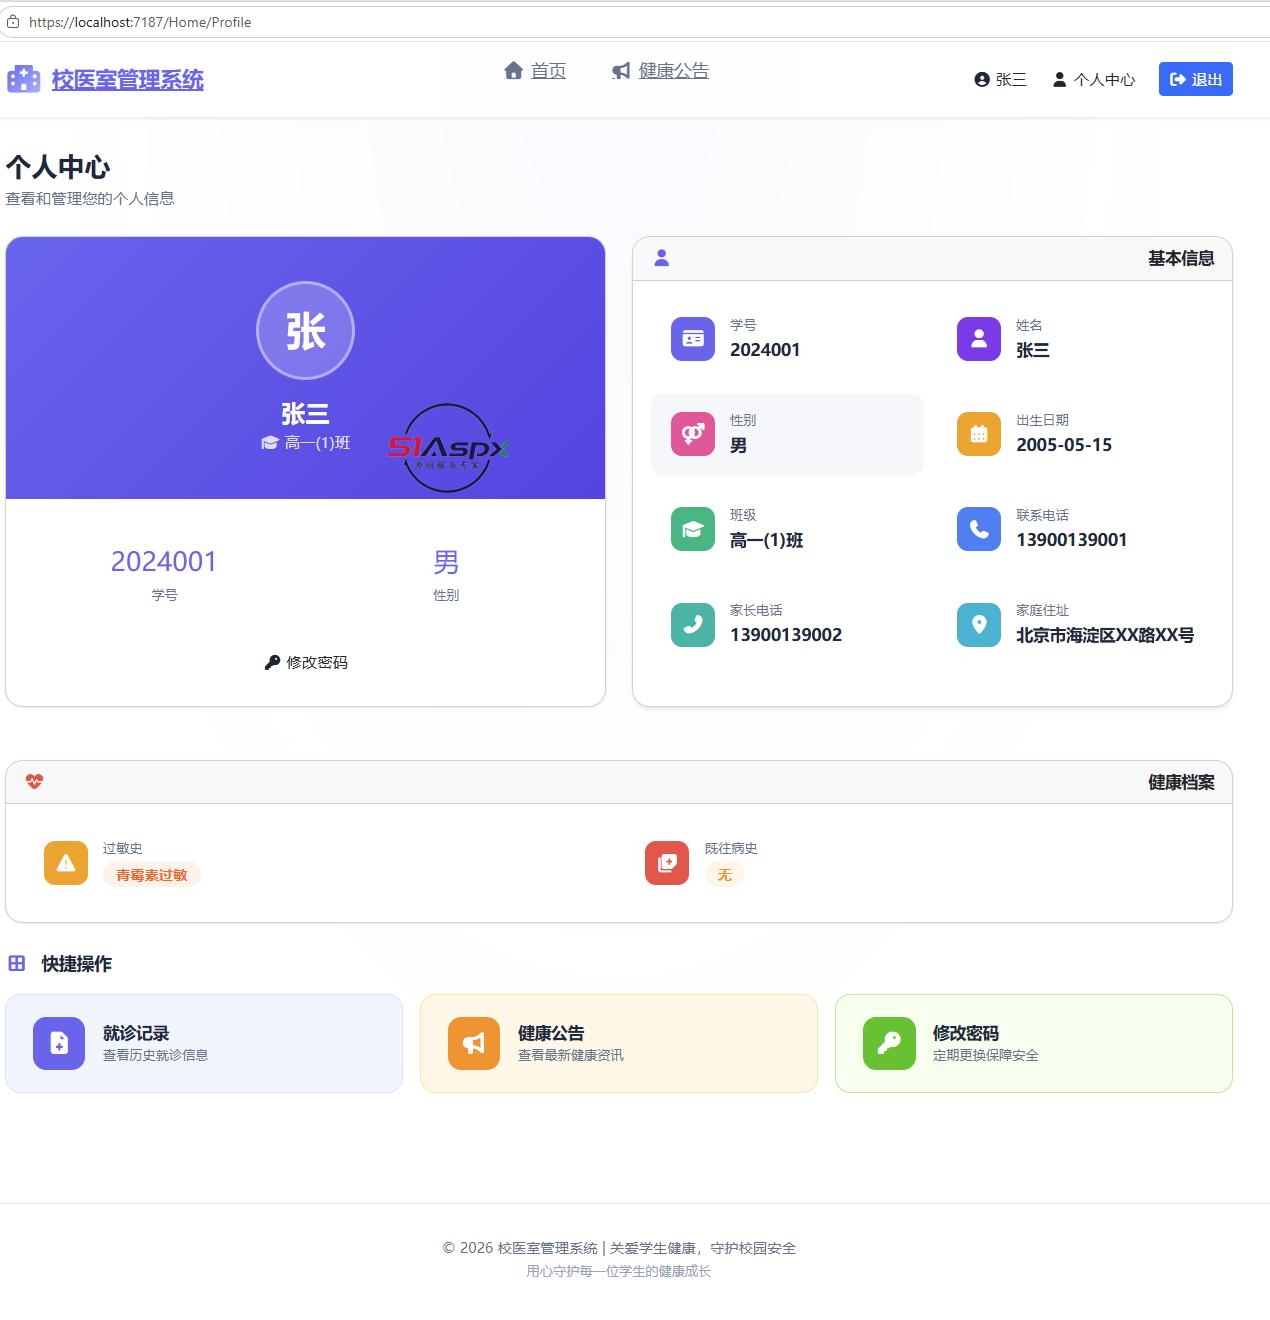1270x1320 pixels.
Task: Click the pink gender icon for 性别
Action: tap(693, 434)
